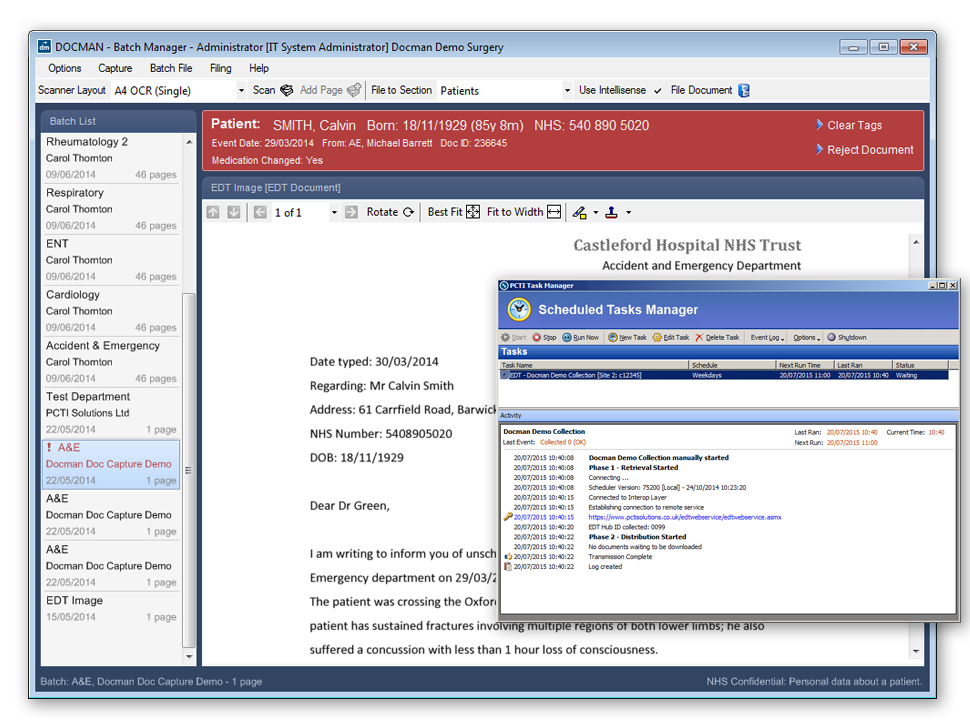Apply Fit to Width zoom
Image resolution: width=970 pixels, height=725 pixels.
pos(524,212)
